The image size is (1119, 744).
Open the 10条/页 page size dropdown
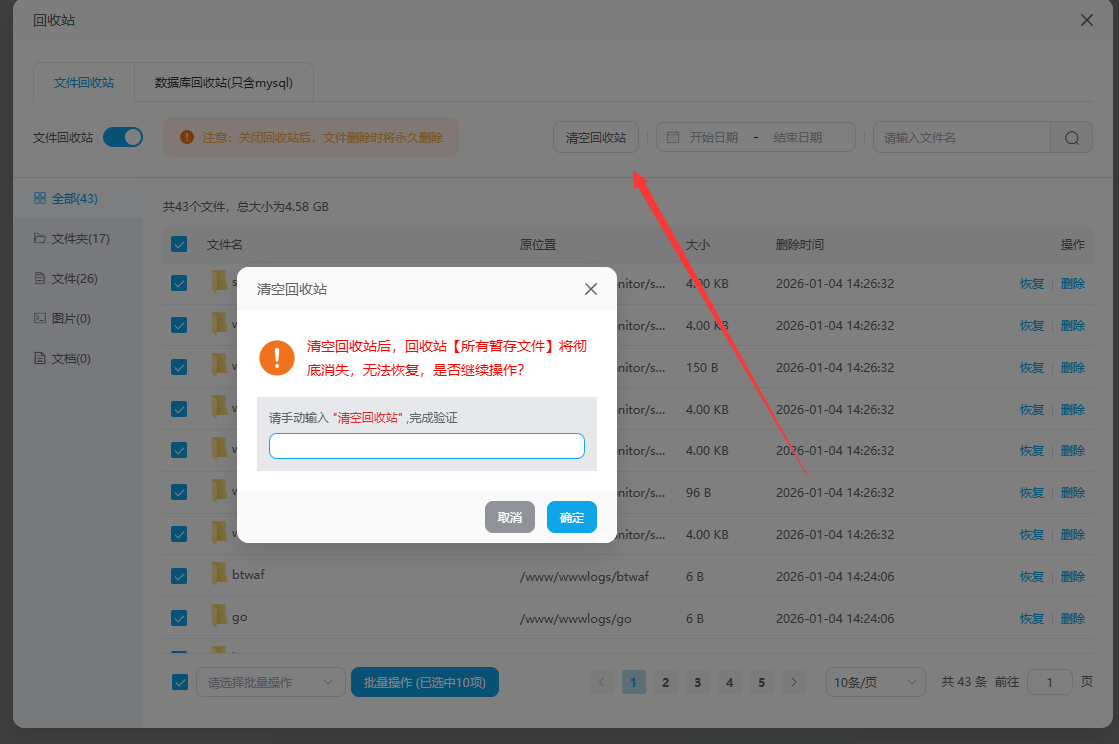tap(875, 682)
